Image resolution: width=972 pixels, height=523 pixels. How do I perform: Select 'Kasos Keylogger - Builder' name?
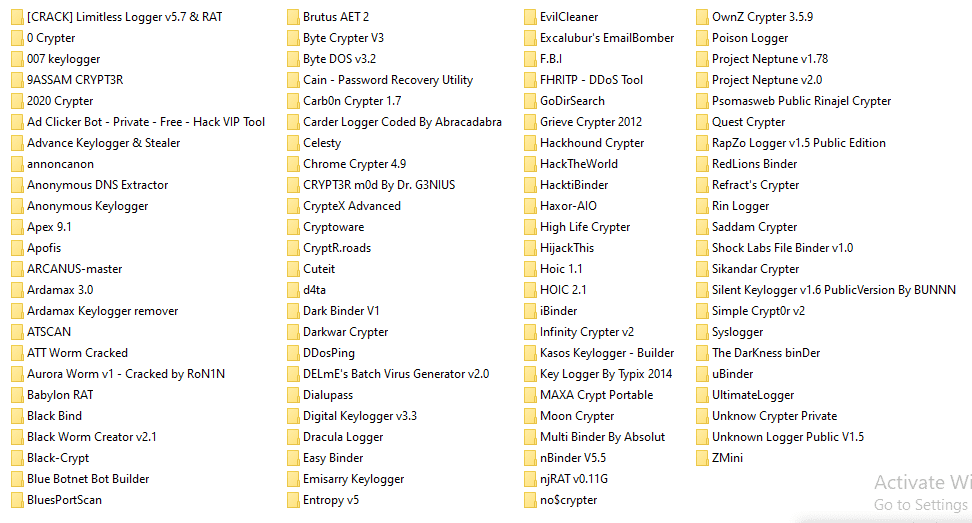coord(607,353)
